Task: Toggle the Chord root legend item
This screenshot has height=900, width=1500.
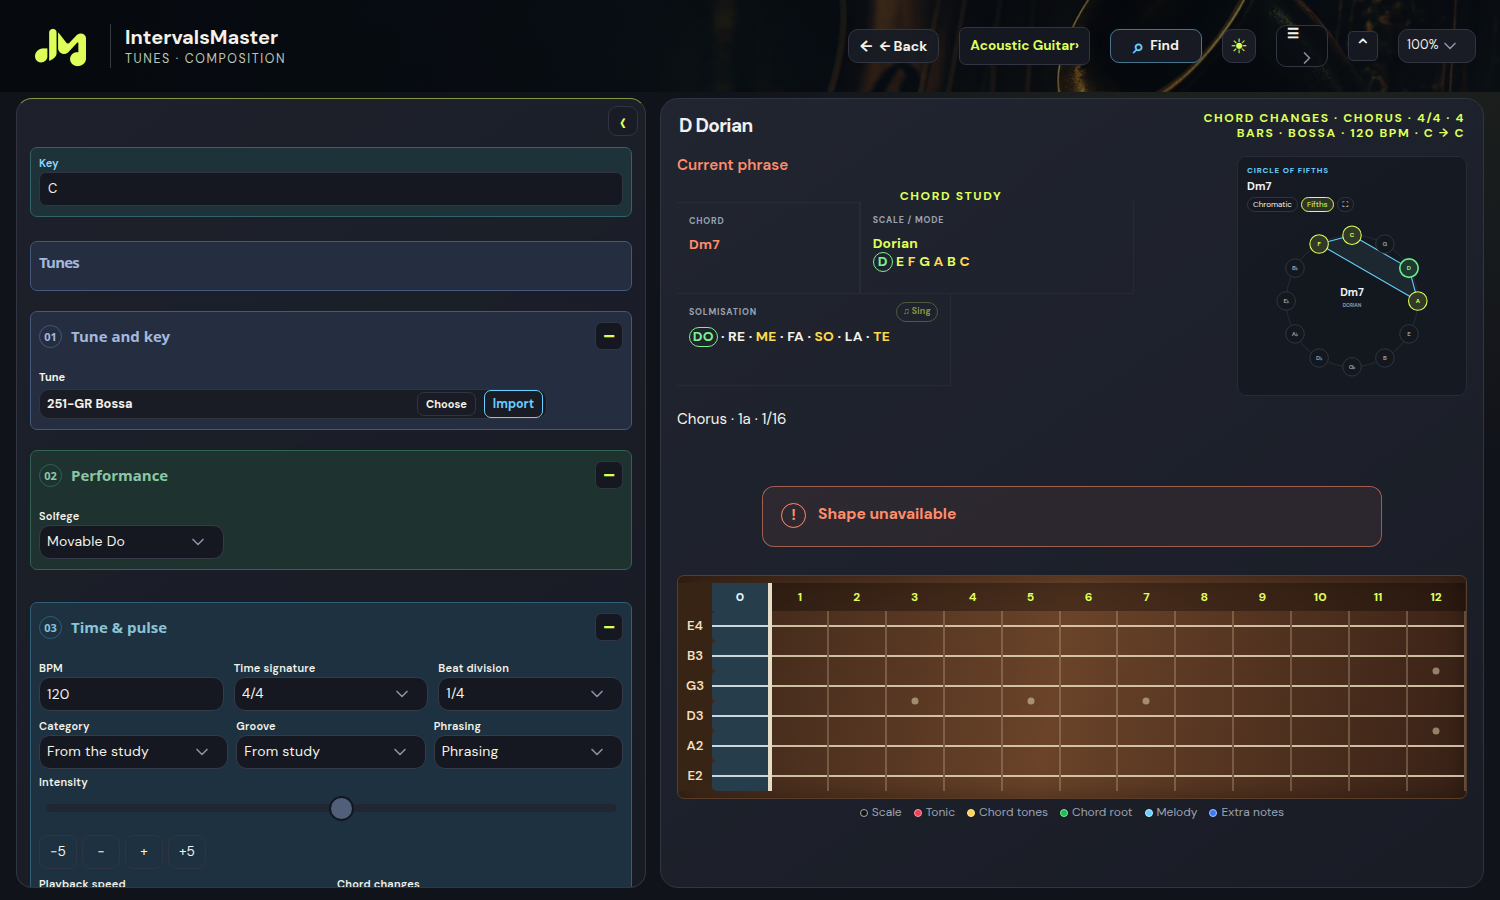Action: click(x=1096, y=813)
